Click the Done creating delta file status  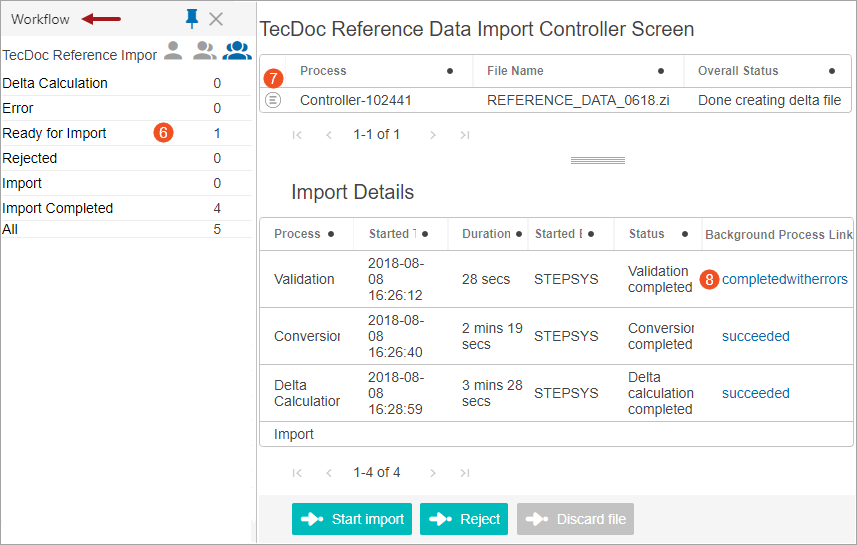click(x=769, y=101)
